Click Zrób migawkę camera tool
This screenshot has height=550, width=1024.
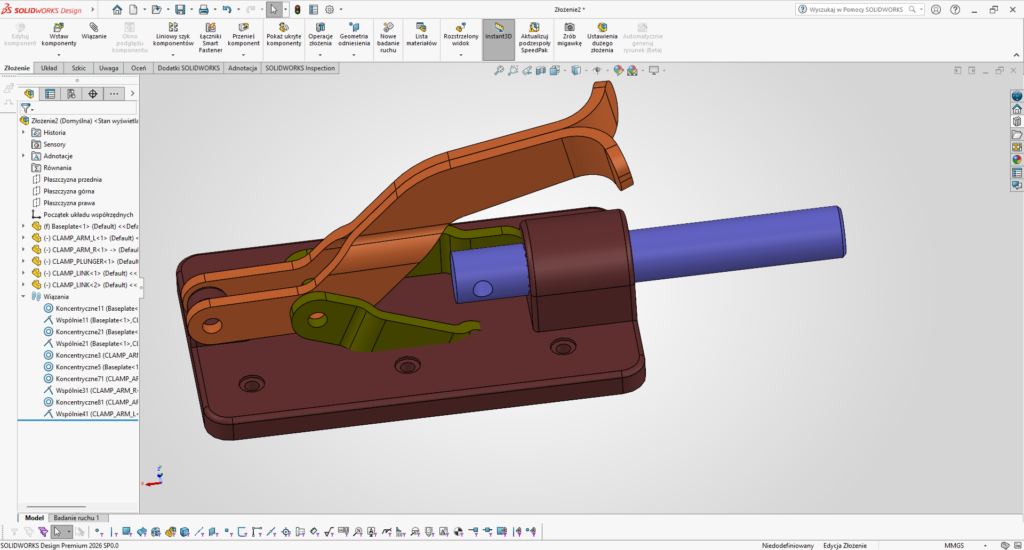pos(569,35)
